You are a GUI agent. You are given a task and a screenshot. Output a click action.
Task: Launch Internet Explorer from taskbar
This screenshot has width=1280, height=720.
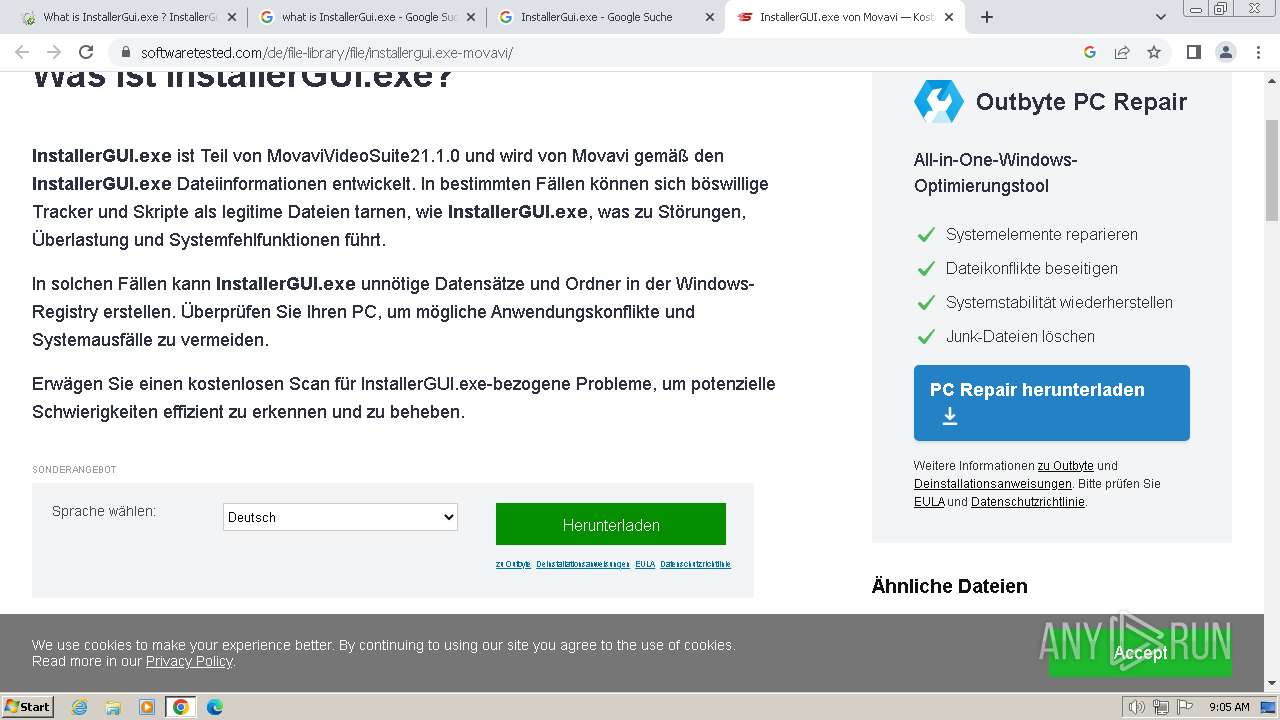tap(79, 707)
